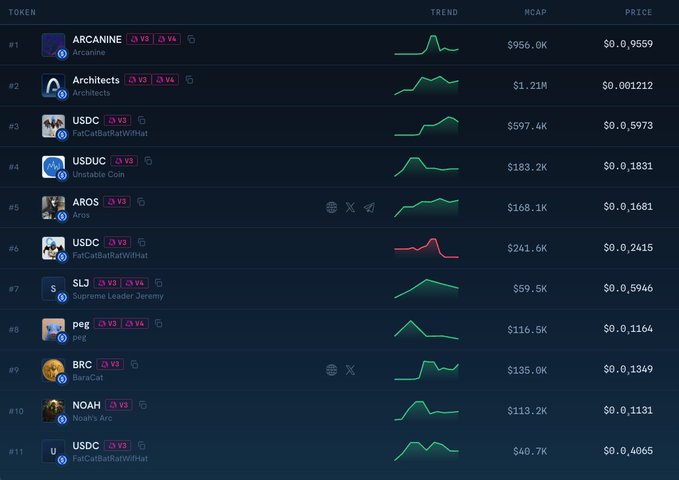Click the SLJ letter avatar
The height and width of the screenshot is (480, 679).
53,289
